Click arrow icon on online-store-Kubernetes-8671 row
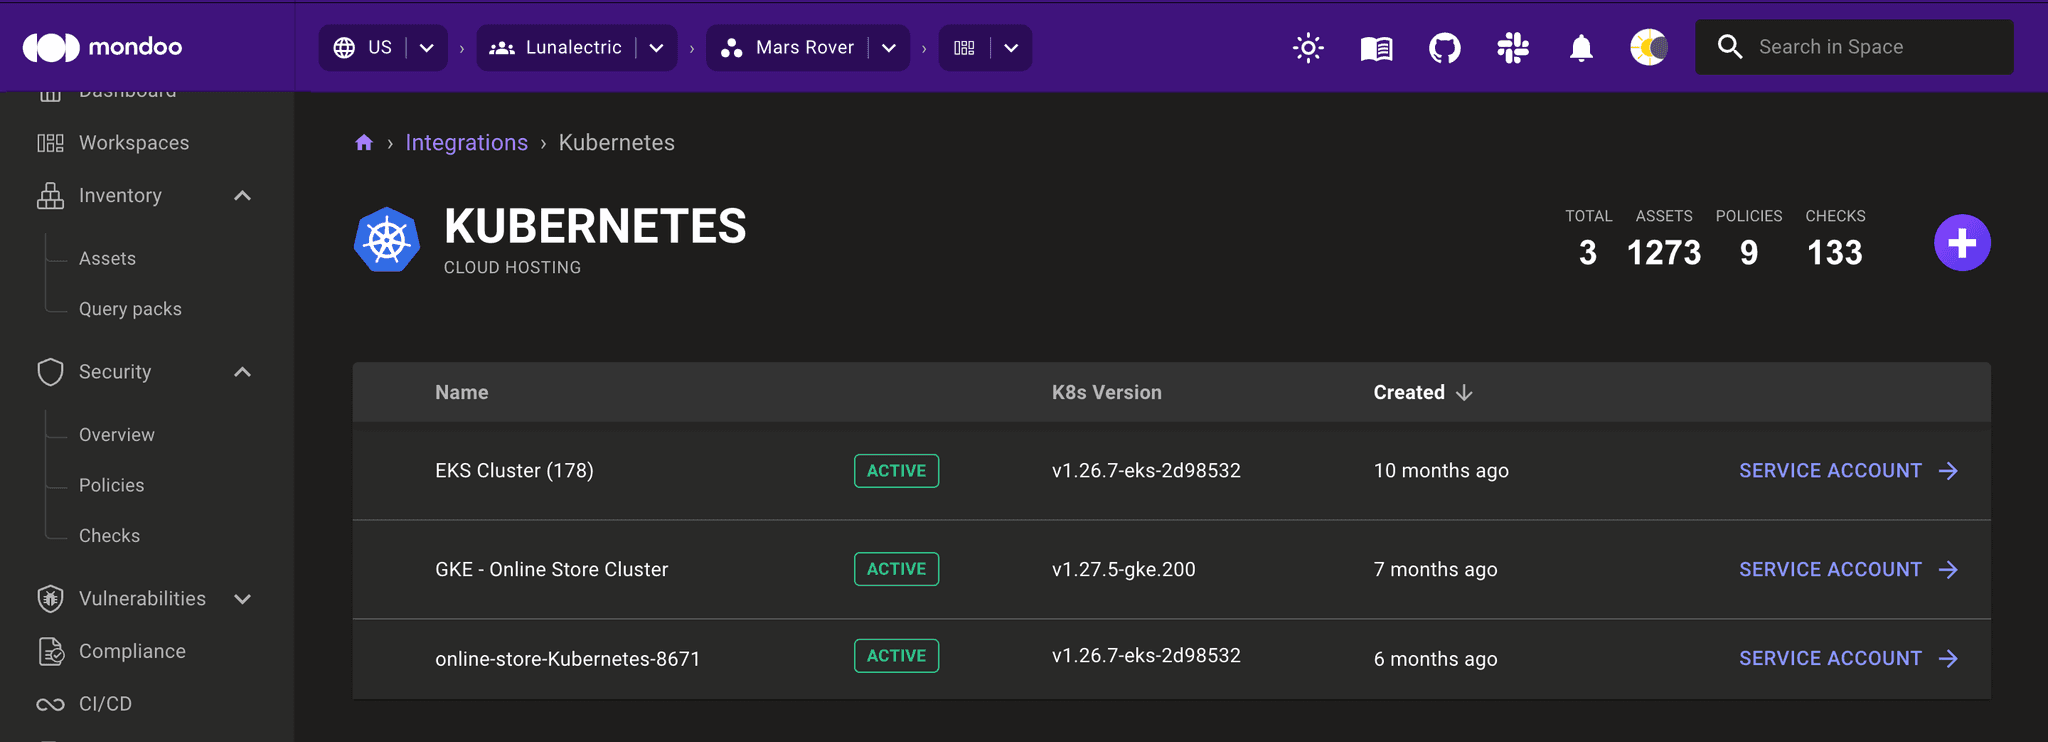The height and width of the screenshot is (742, 2048). [x=1948, y=659]
